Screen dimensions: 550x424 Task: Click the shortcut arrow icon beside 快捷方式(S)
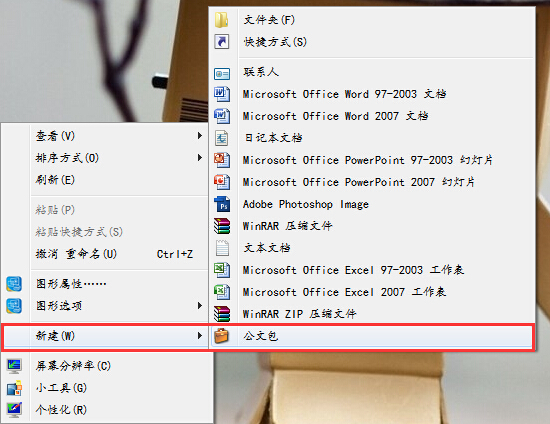[222, 42]
